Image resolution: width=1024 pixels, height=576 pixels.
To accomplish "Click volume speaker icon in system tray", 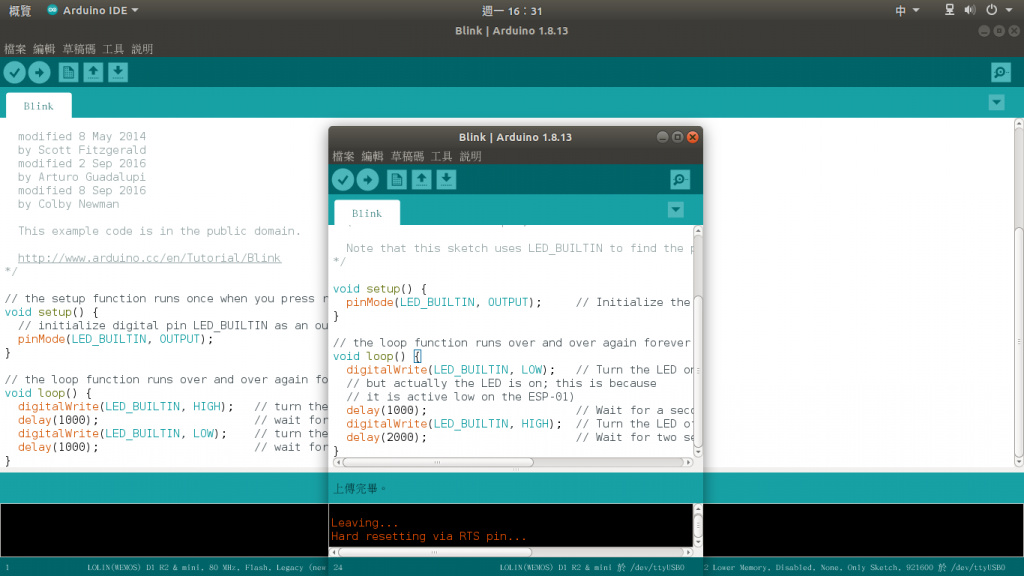I will 970,10.
